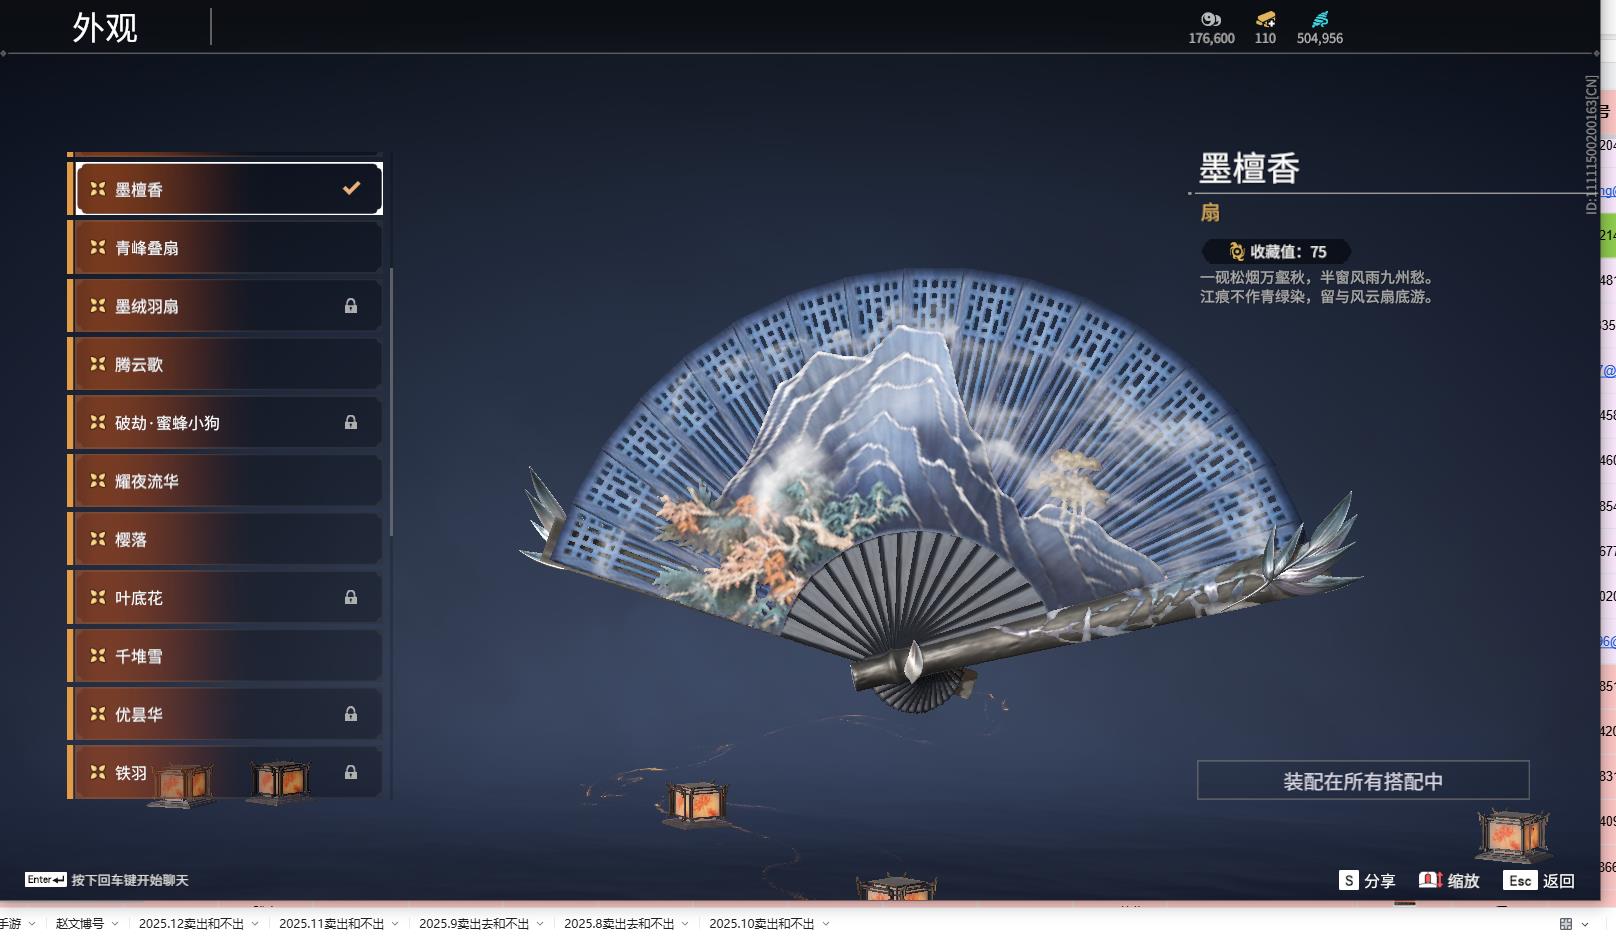This screenshot has height=939, width=1616.
Task: Click the 扇 category label
Action: [1210, 212]
